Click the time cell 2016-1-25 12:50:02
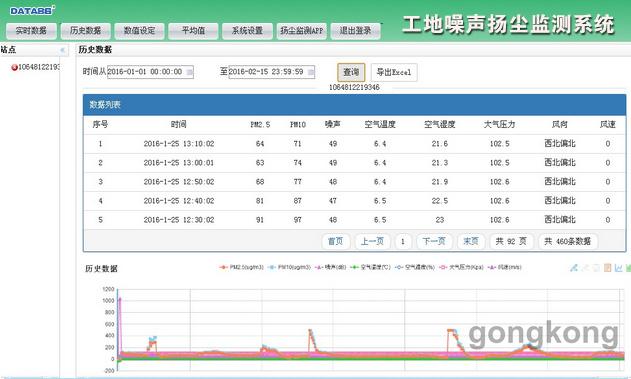Screen dimensions: 631x379 (179, 182)
